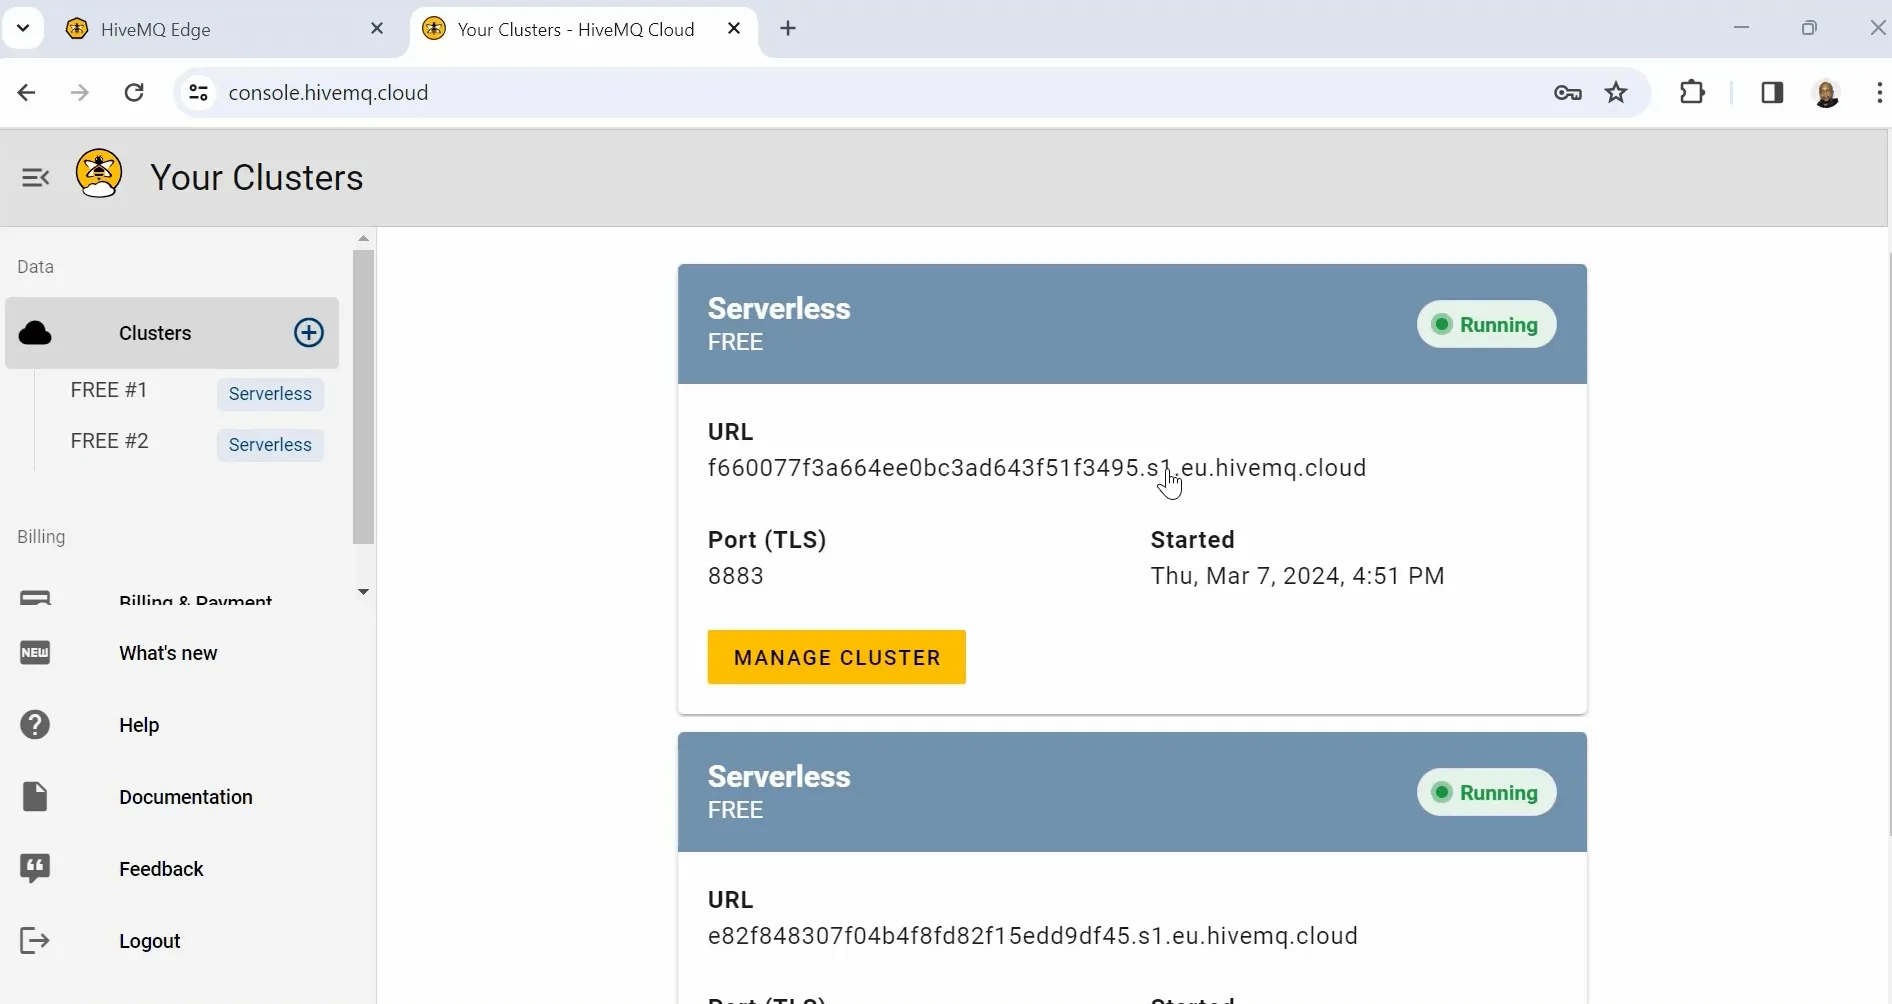
Task: Open the Chrome profile avatar
Action: tap(1827, 93)
